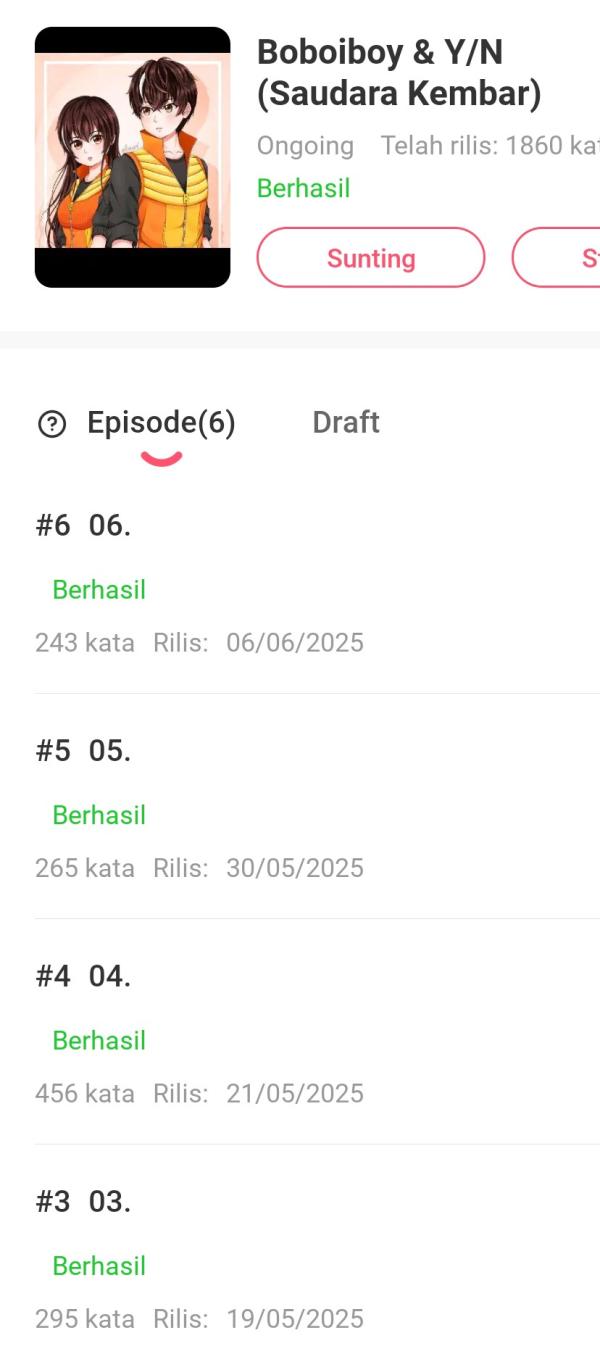Select the Episode(6) tab

(161, 423)
